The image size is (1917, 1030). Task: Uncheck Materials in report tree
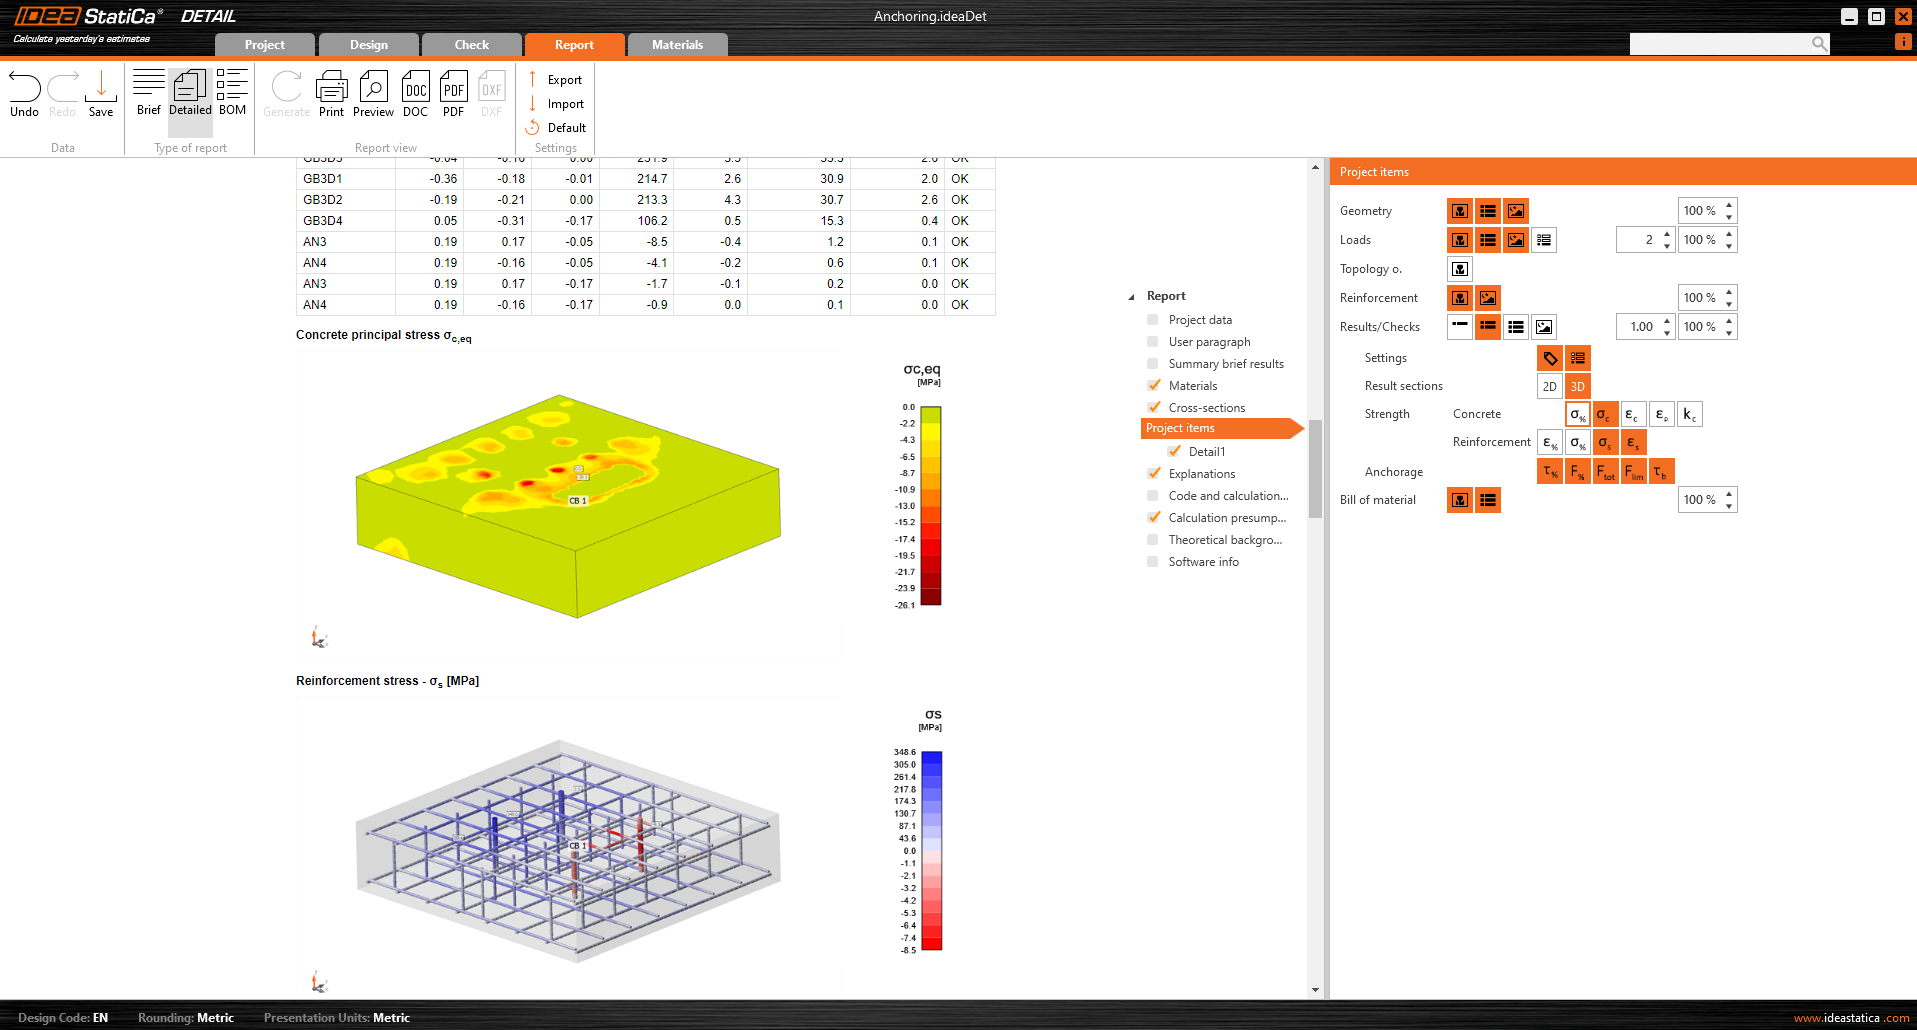tap(1154, 386)
